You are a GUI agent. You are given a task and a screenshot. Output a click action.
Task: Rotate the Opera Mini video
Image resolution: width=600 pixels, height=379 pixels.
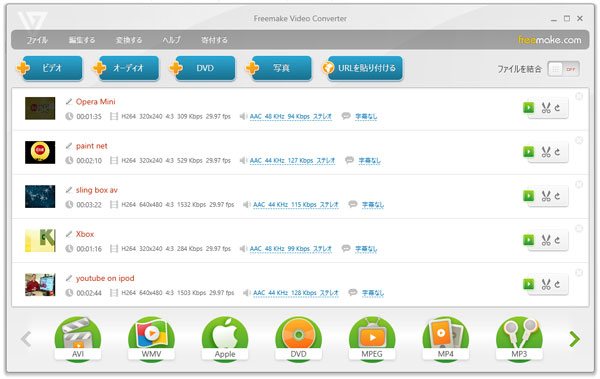click(x=558, y=108)
